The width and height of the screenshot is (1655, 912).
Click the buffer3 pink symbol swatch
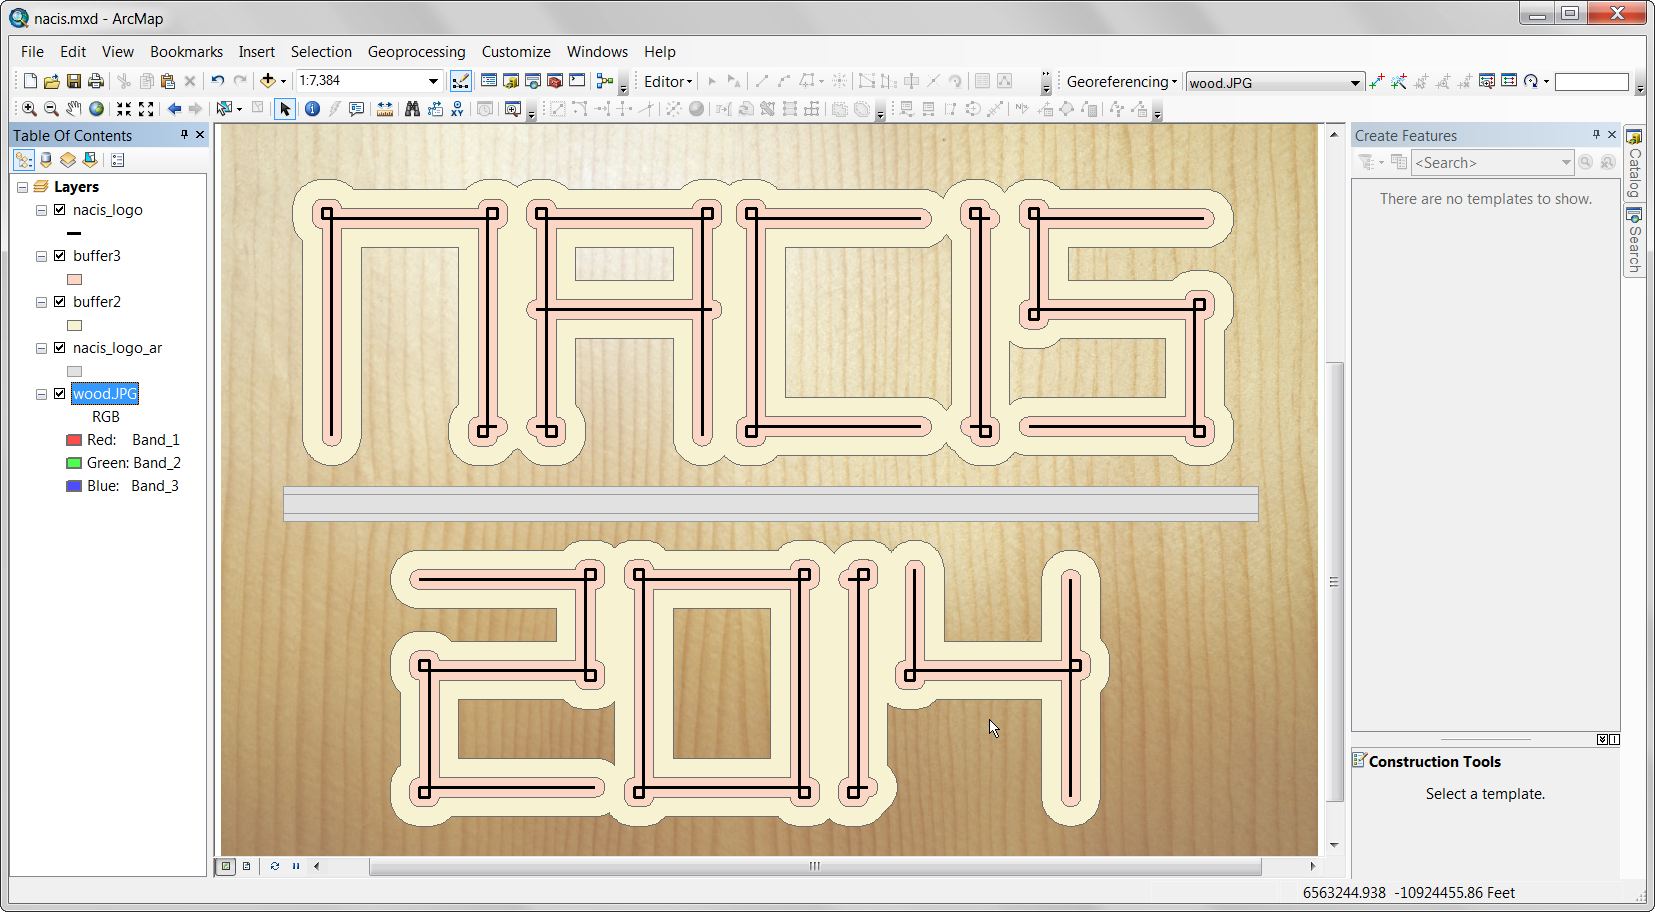pos(74,280)
